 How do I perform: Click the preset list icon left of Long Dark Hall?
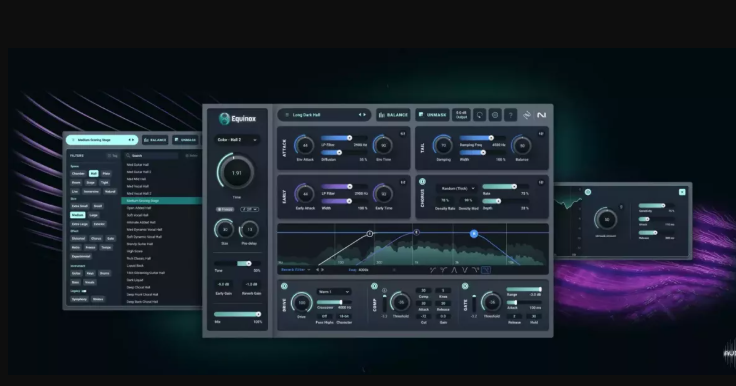(287, 115)
